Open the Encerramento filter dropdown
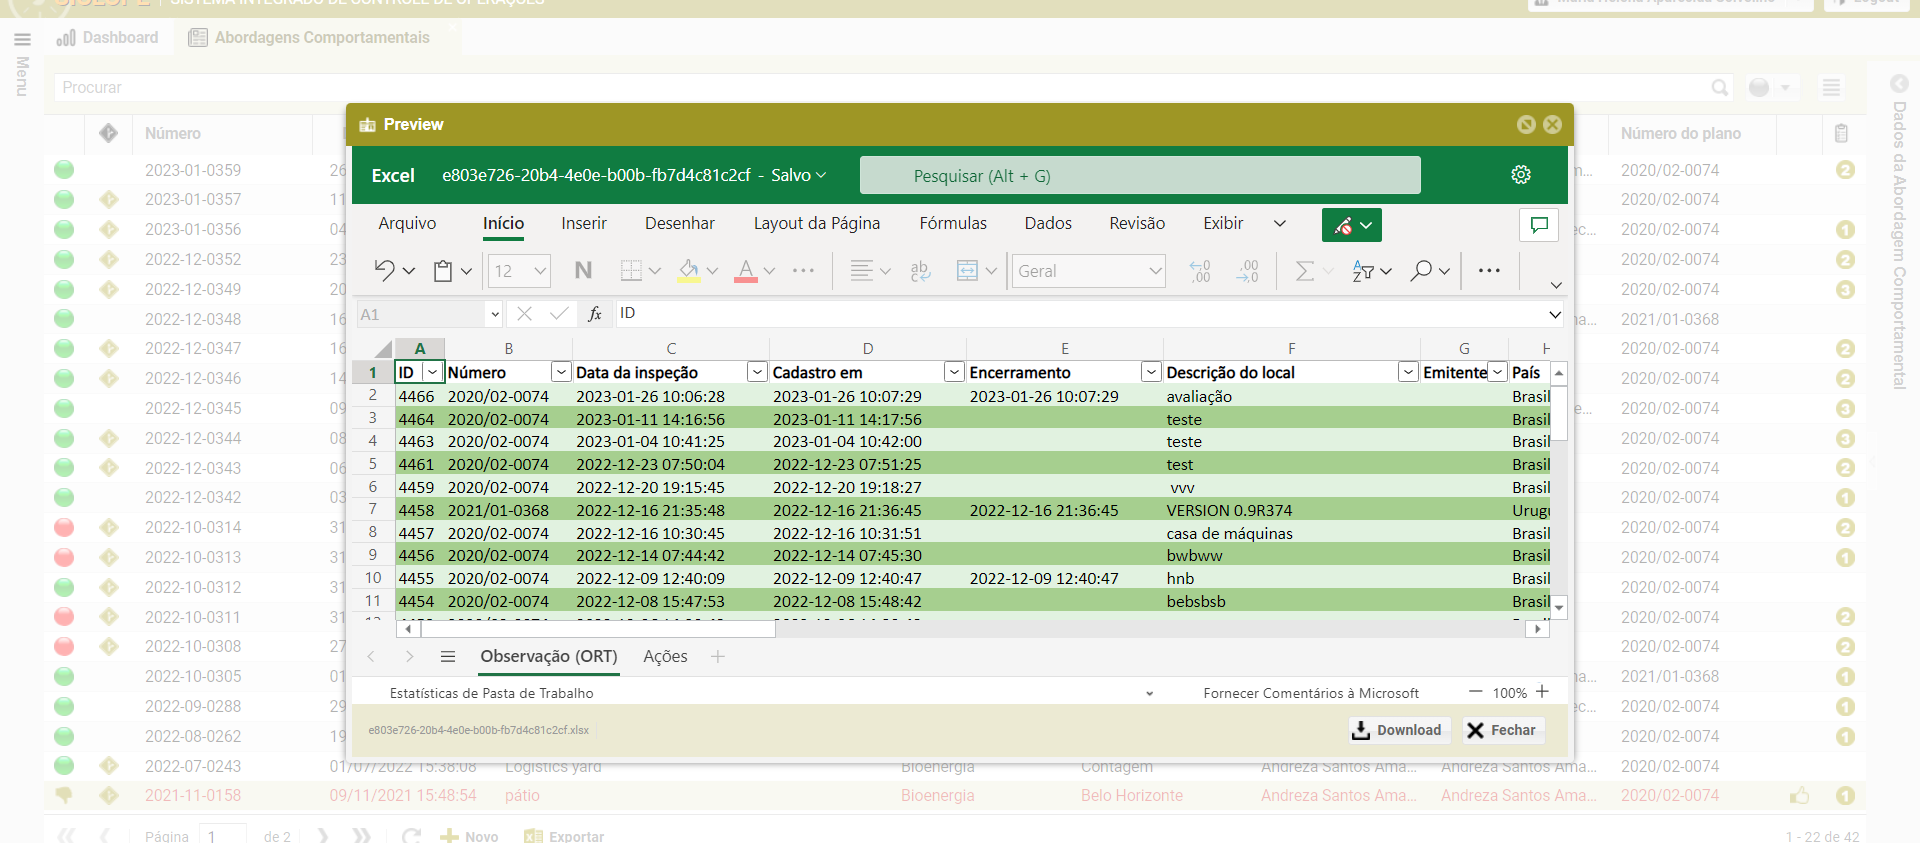Image resolution: width=1920 pixels, height=843 pixels. [1151, 372]
